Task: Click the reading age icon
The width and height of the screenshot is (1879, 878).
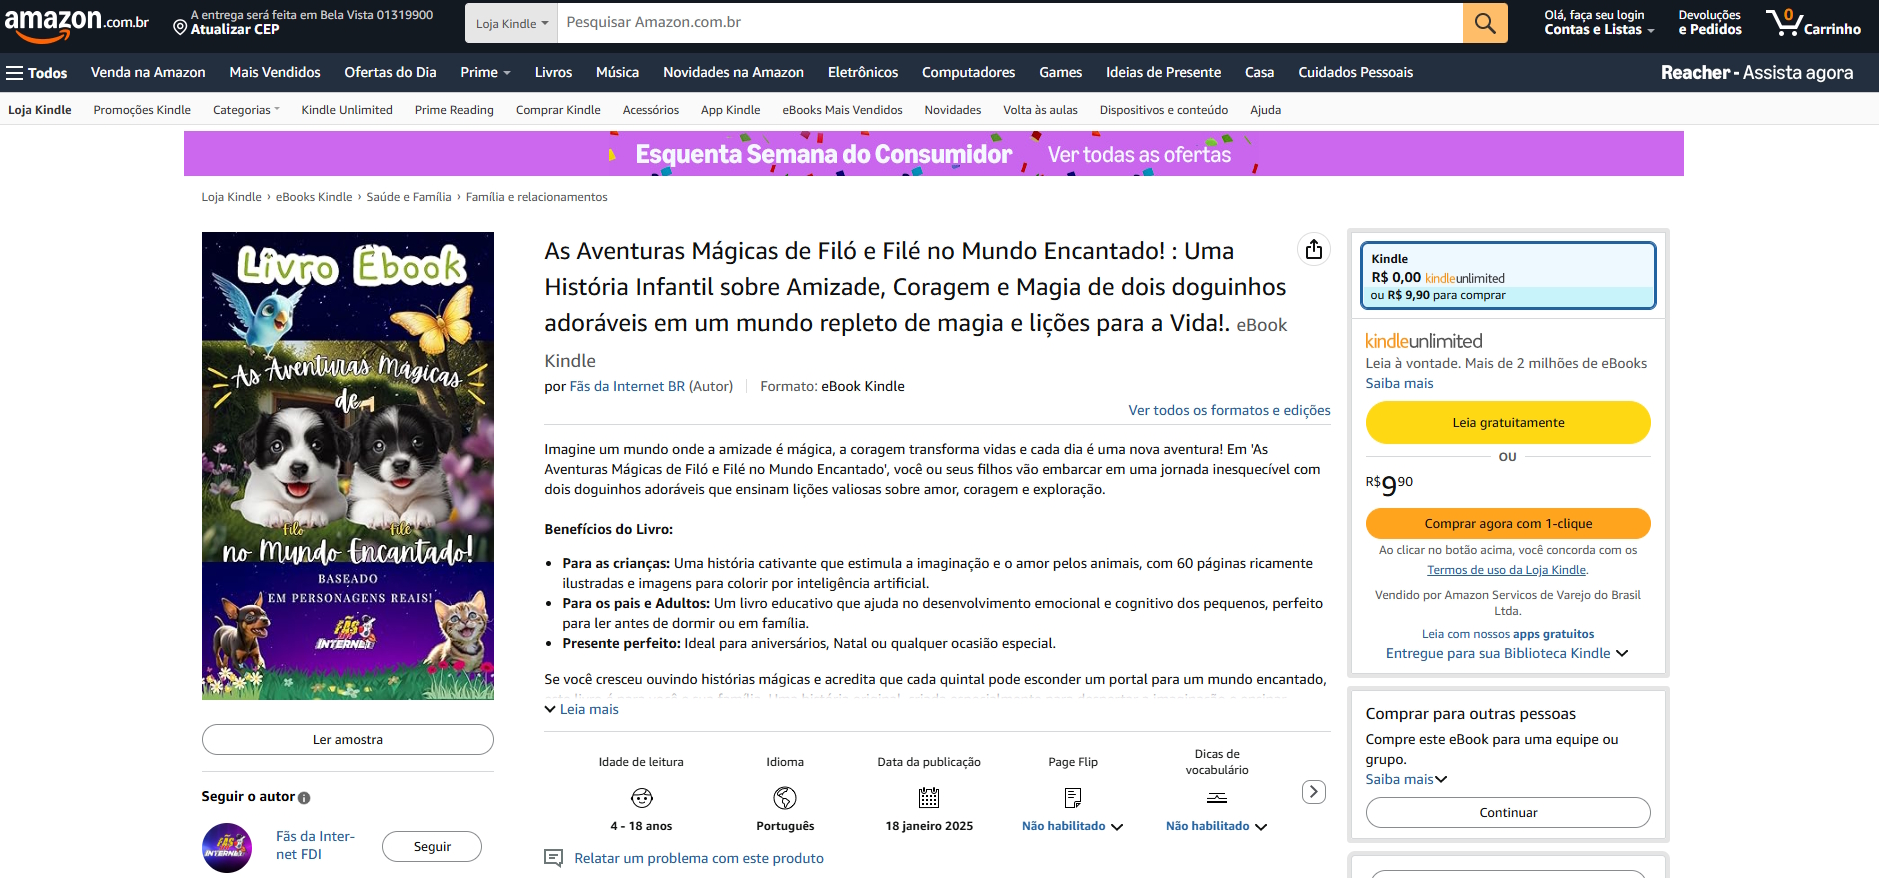Action: [642, 798]
